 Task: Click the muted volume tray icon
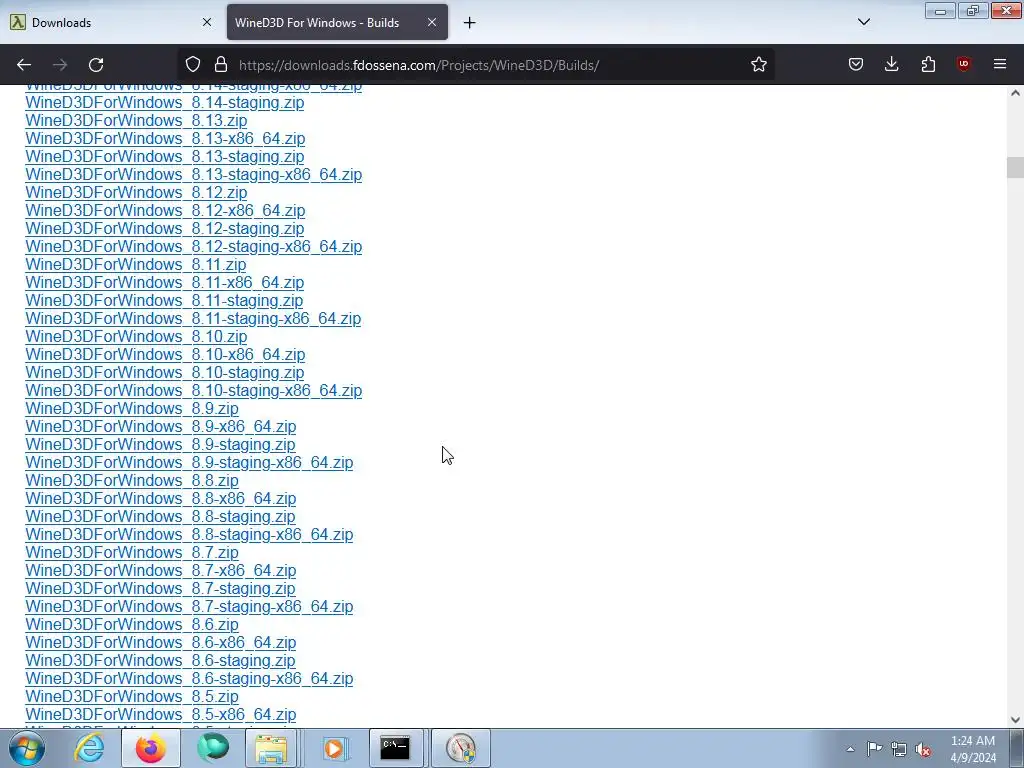[923, 749]
